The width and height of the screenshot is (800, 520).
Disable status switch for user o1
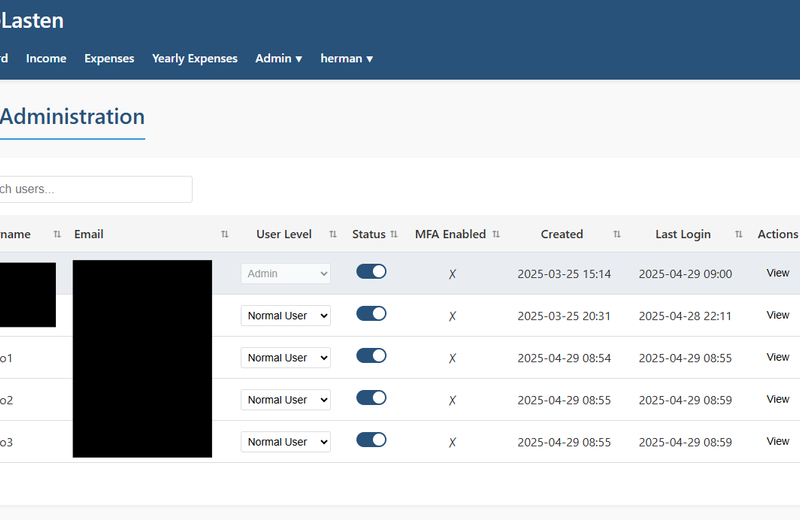pos(371,356)
